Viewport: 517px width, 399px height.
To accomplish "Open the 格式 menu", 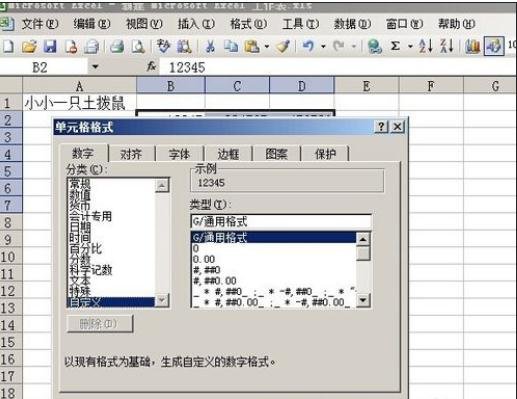I will point(248,24).
